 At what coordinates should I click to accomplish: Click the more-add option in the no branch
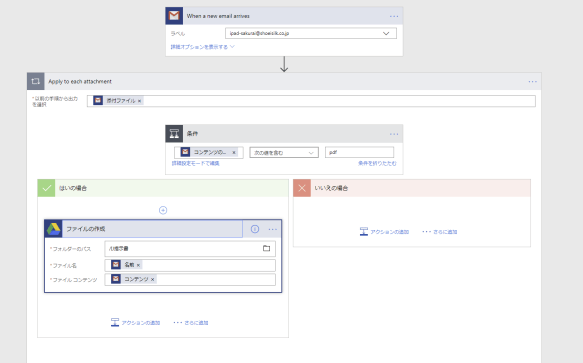tap(439, 232)
